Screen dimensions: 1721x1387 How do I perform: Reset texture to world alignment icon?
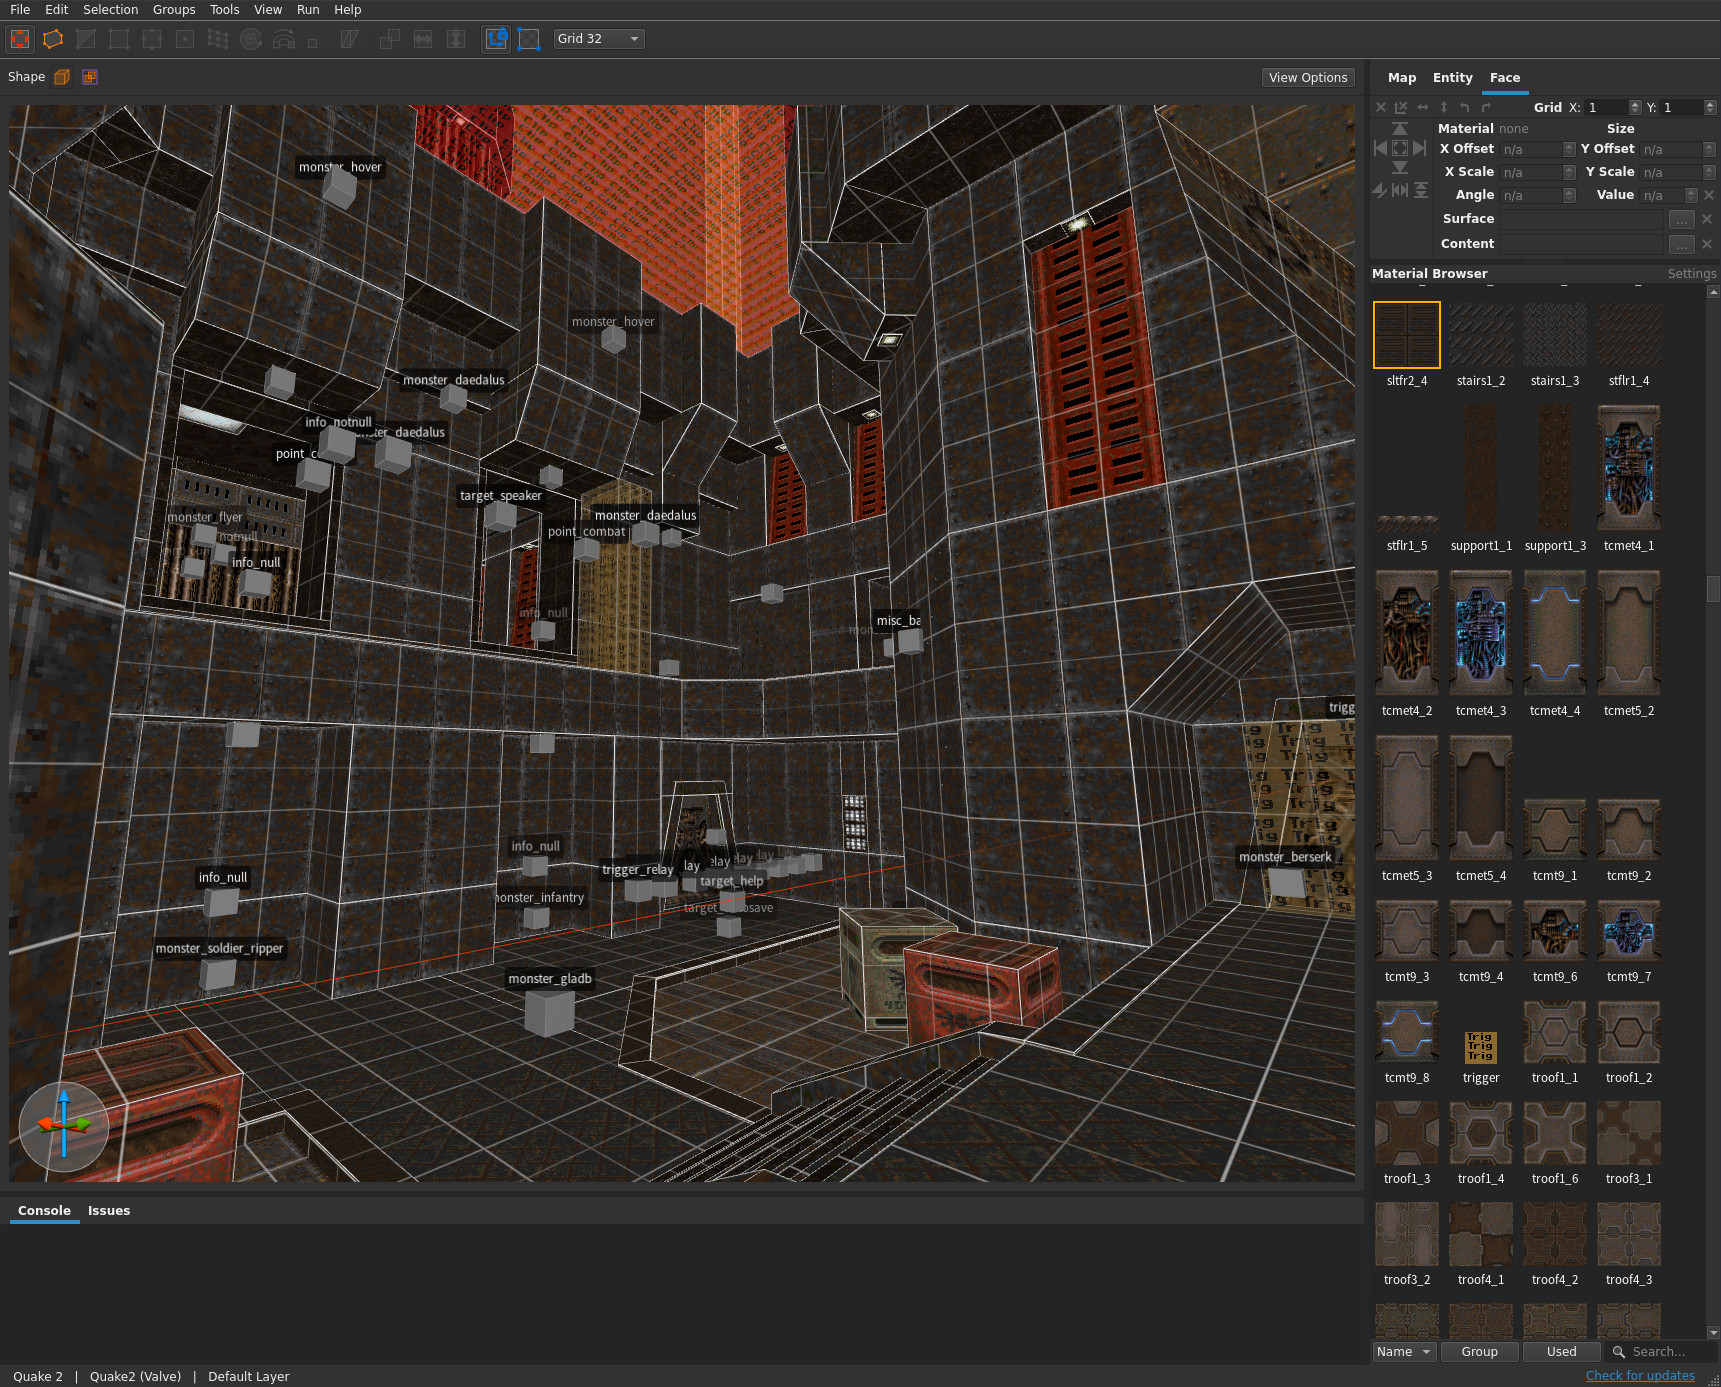pyautogui.click(x=1401, y=107)
